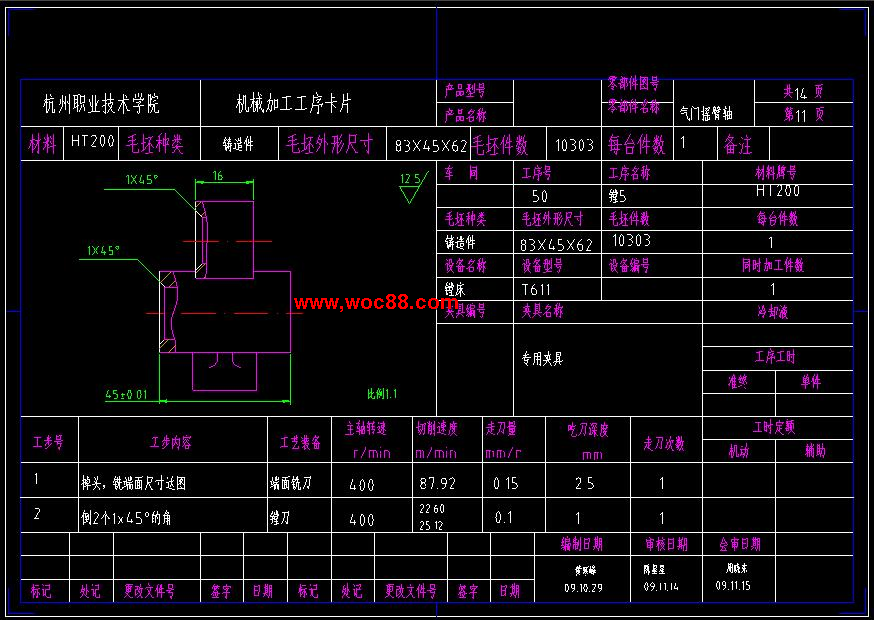Select the 车间 workshop header

pyautogui.click(x=461, y=173)
